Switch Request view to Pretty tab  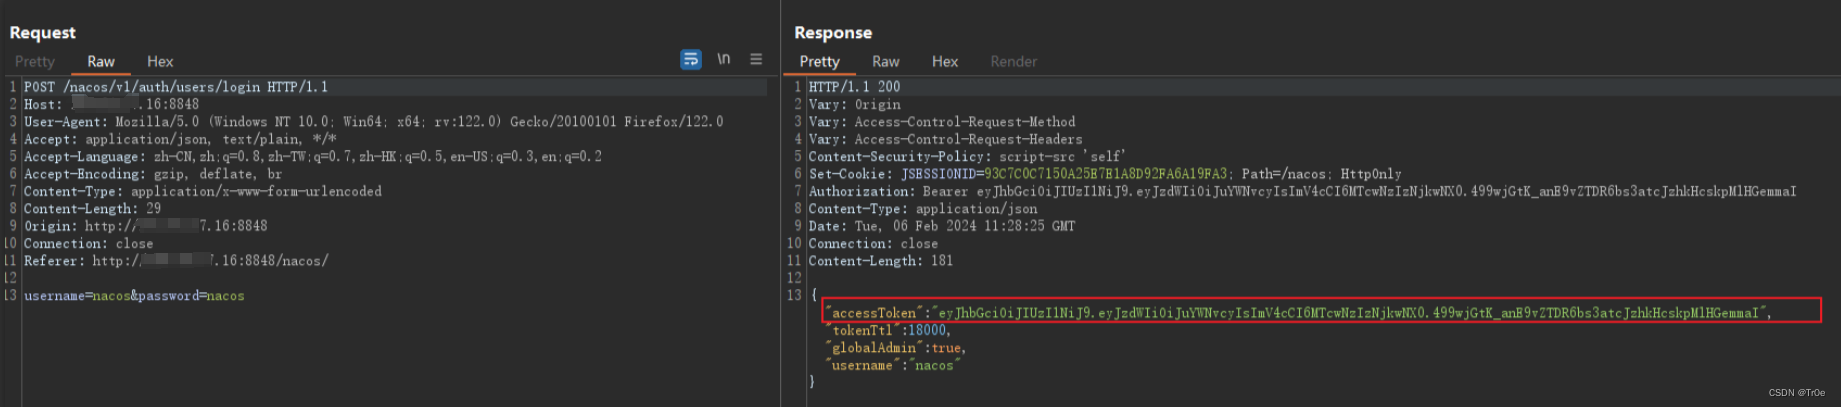[35, 62]
